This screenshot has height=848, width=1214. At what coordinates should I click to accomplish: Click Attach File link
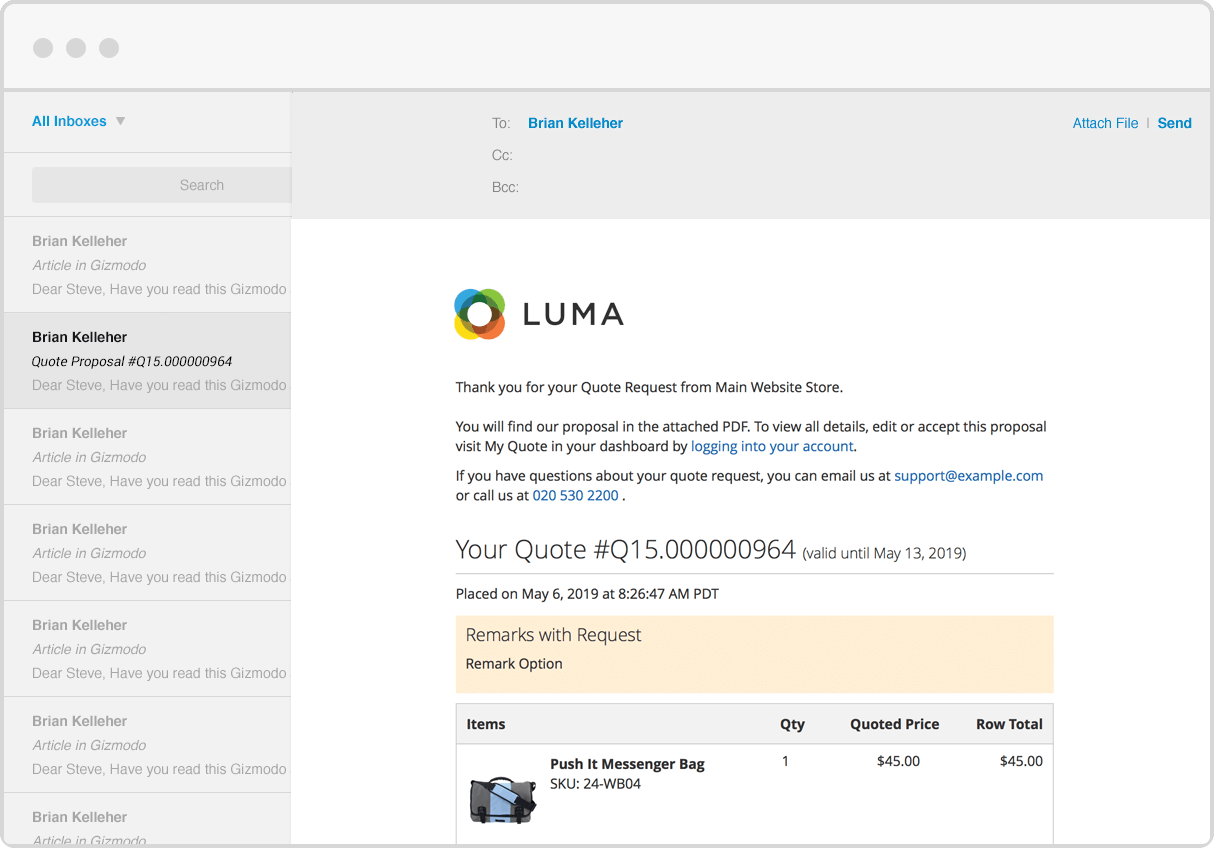click(1105, 123)
